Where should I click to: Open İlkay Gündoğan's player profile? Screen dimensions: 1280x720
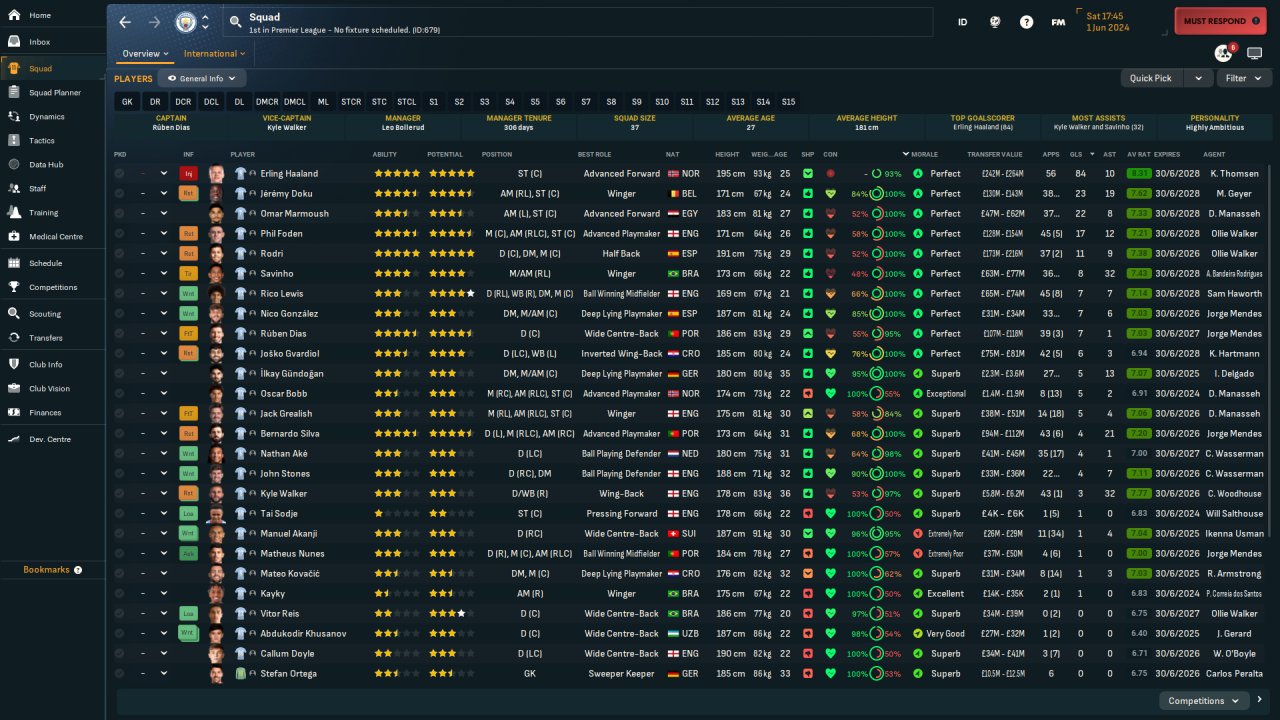click(x=291, y=373)
